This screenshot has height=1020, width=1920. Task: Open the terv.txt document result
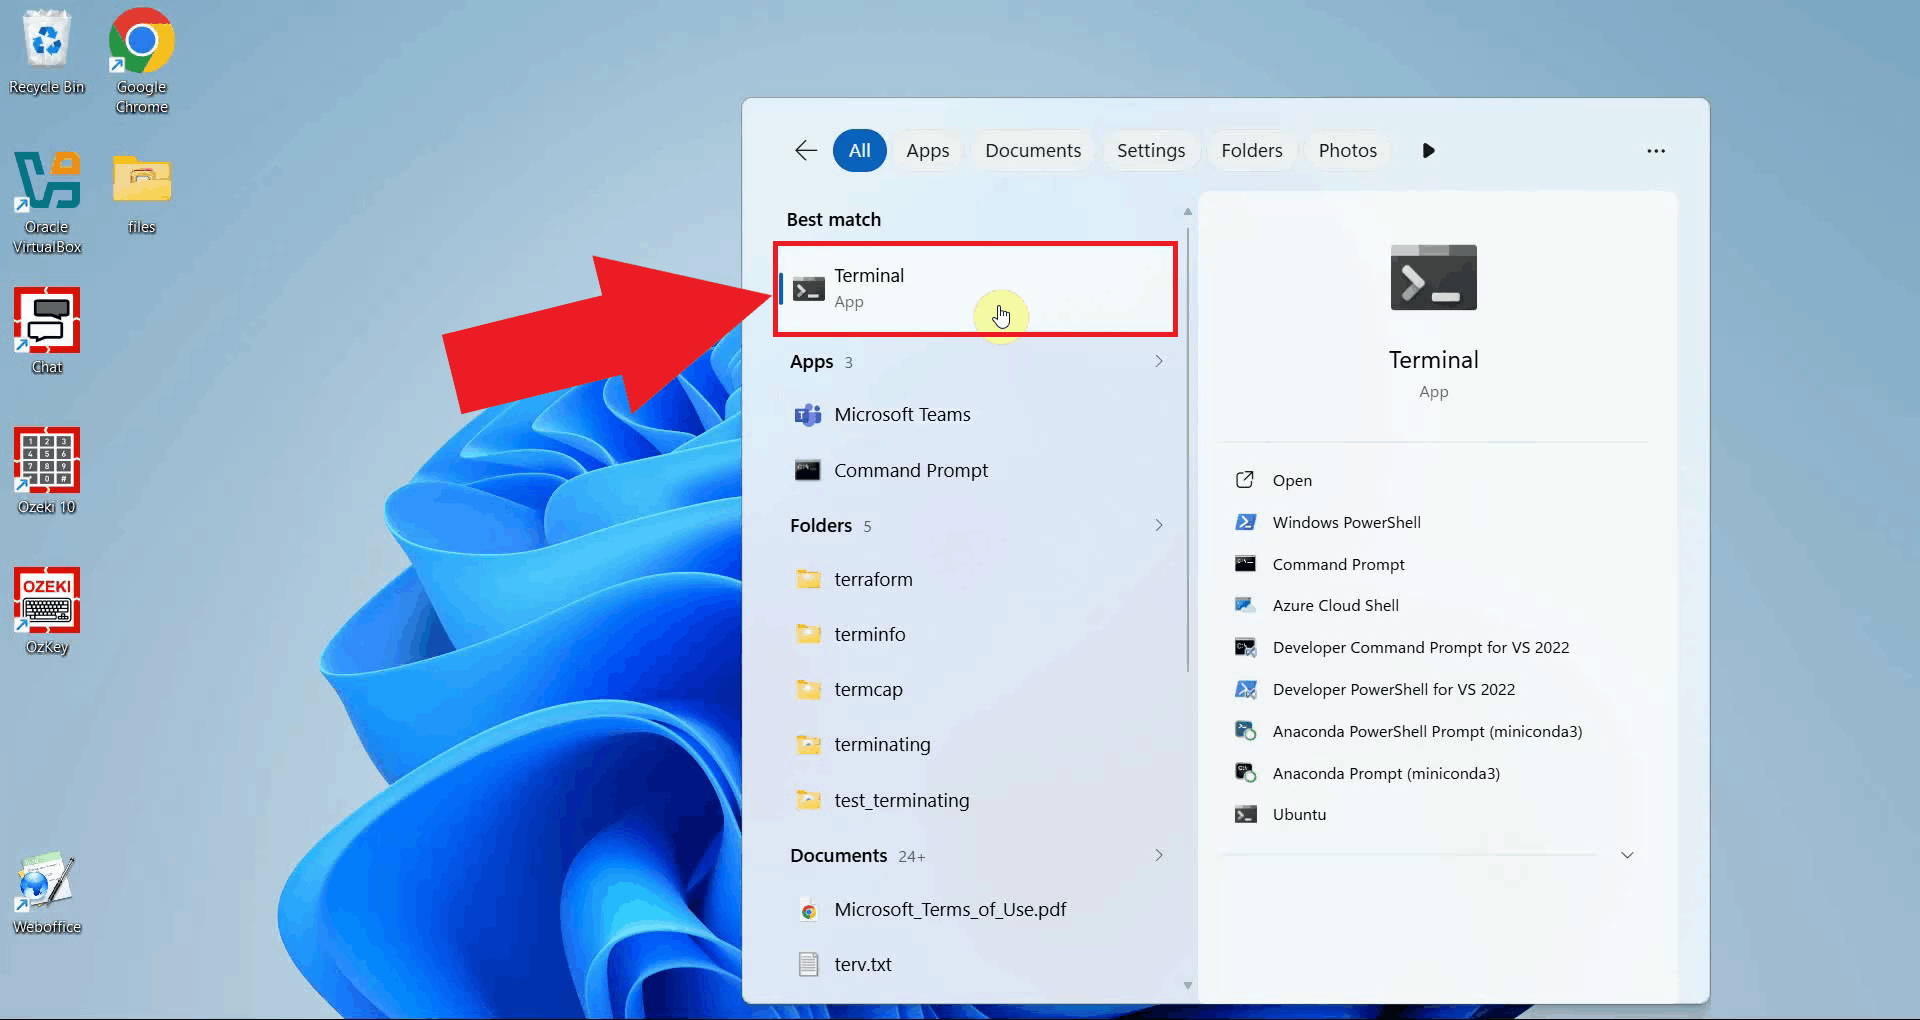pyautogui.click(x=976, y=964)
